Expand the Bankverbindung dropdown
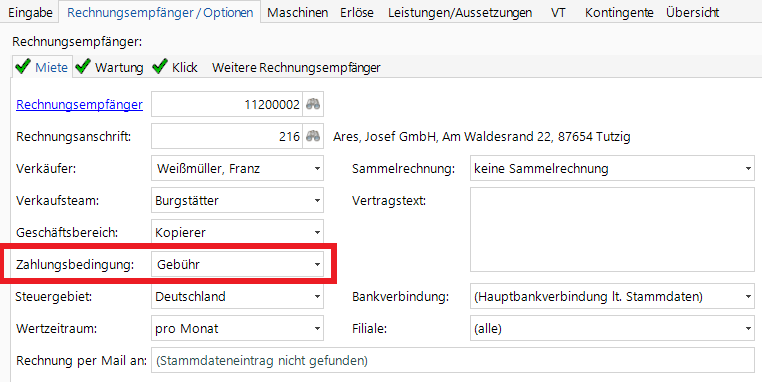Screen dimensions: 762x382 pos(612,296)
